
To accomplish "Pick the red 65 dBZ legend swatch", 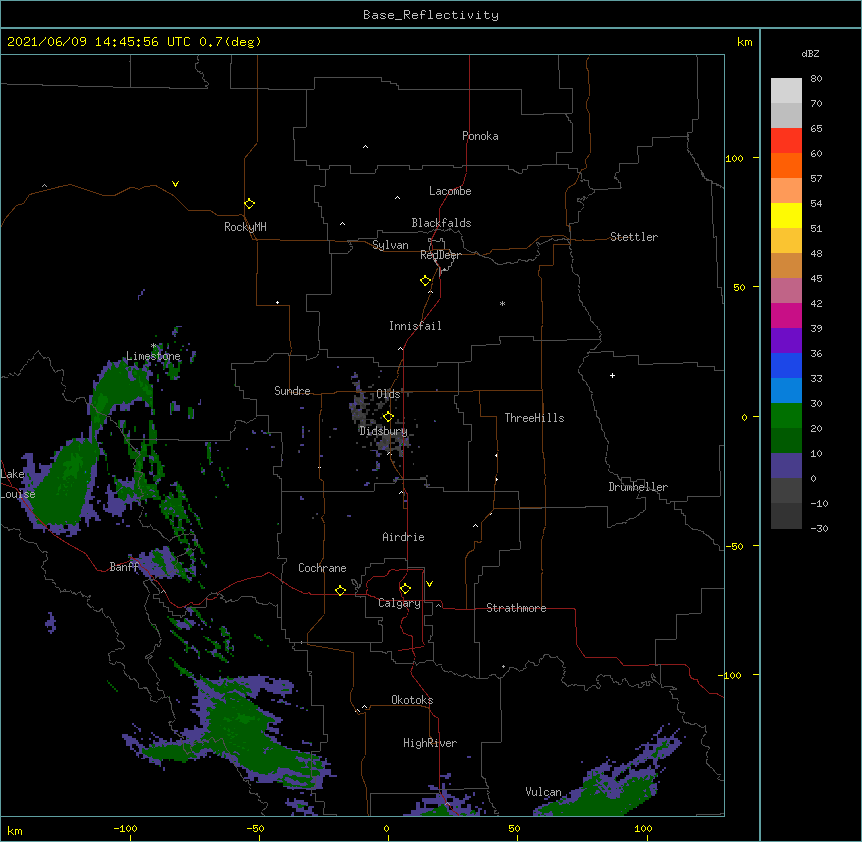I will tap(786, 141).
